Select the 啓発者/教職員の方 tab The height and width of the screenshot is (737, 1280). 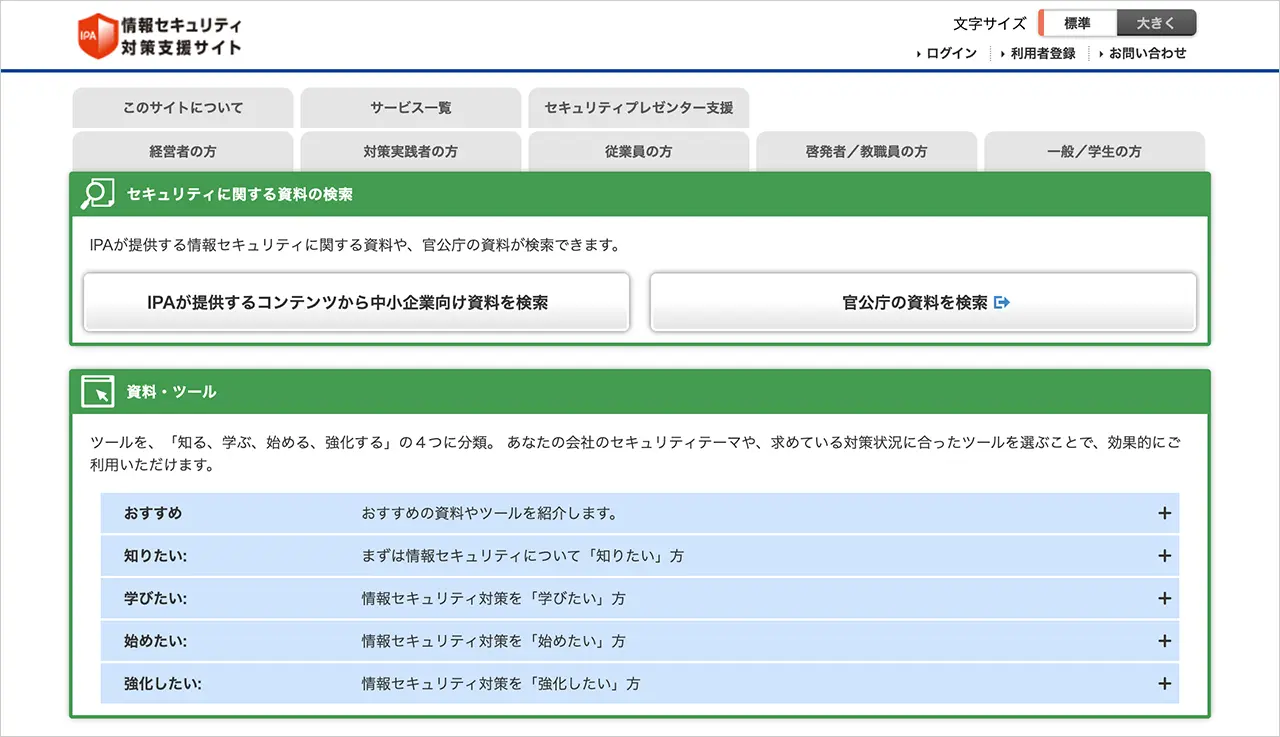point(867,152)
